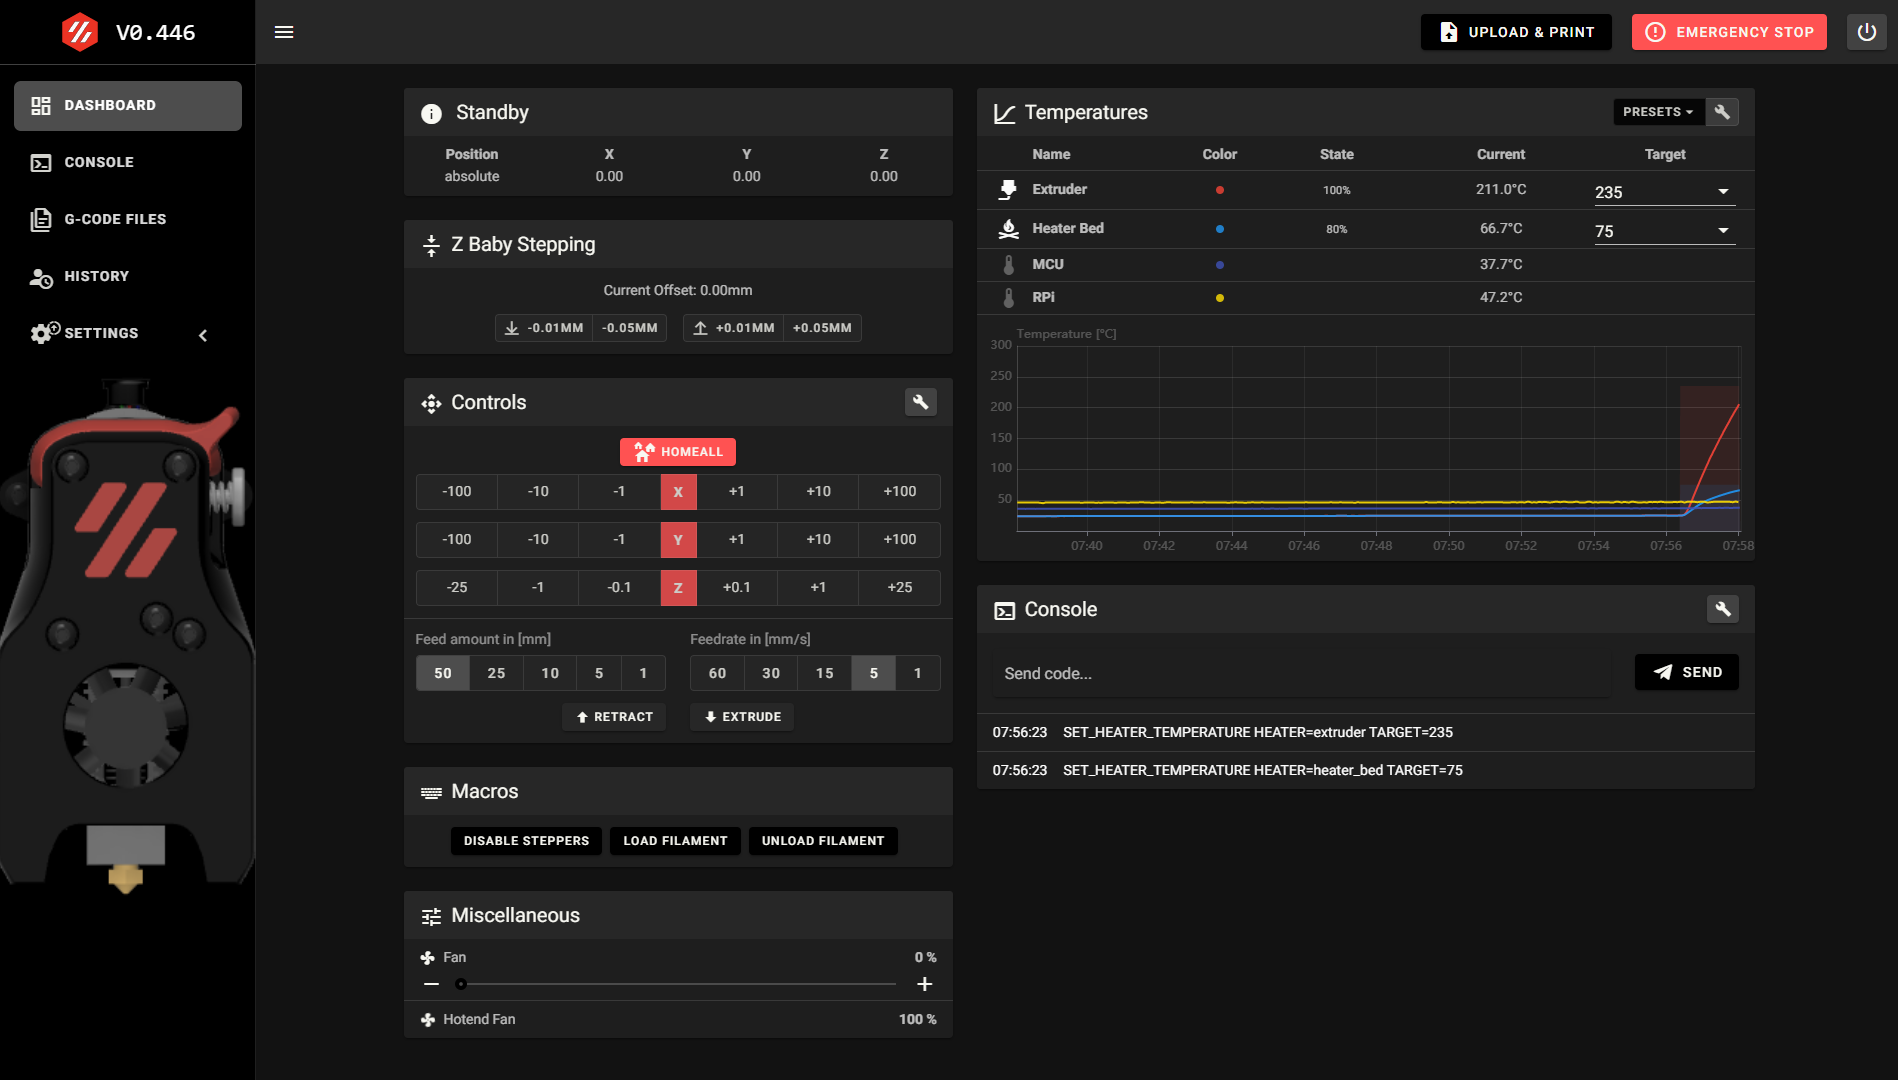
Task: Lower Z offset by 0.01mm
Action: 544,328
